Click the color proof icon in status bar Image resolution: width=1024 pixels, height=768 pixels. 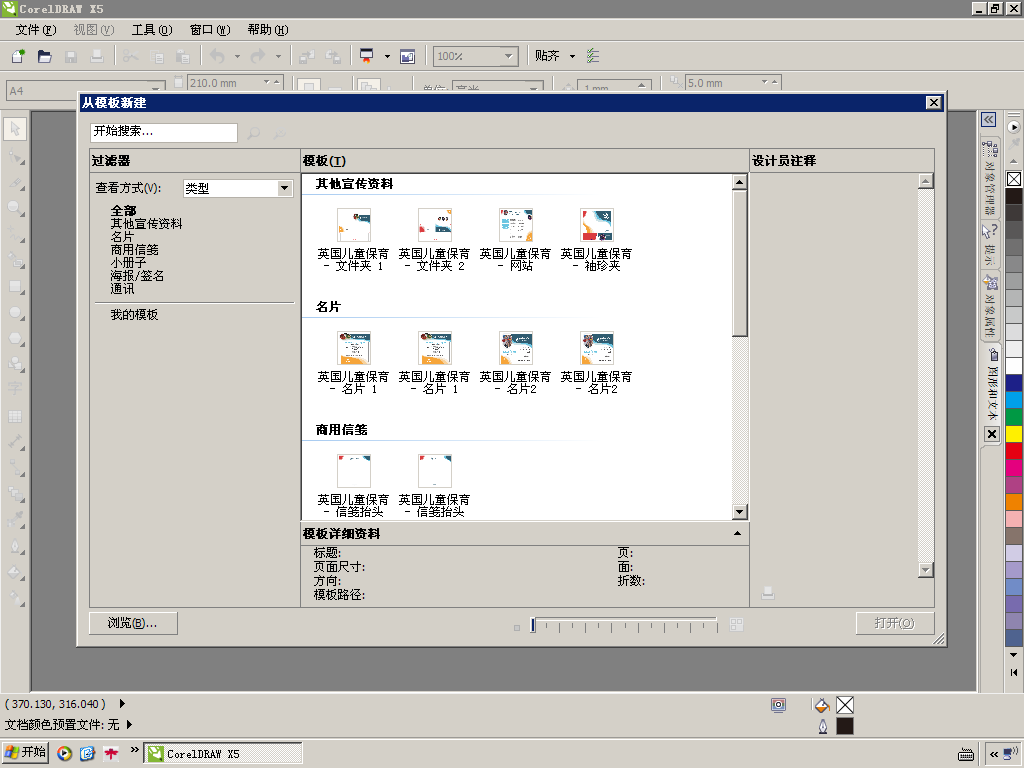point(778,705)
